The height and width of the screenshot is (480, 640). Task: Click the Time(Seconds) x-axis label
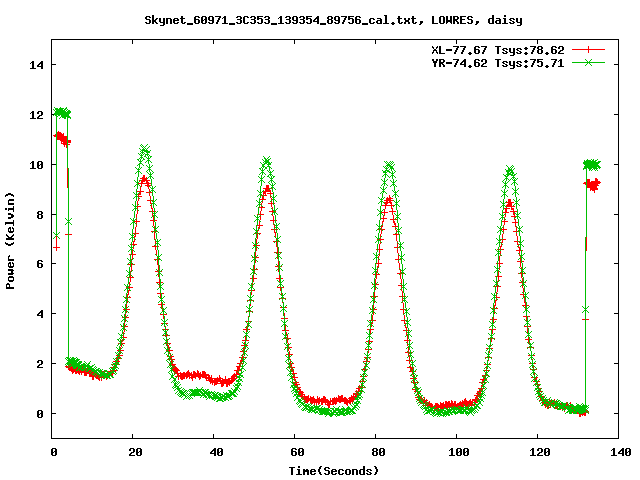coord(335,470)
